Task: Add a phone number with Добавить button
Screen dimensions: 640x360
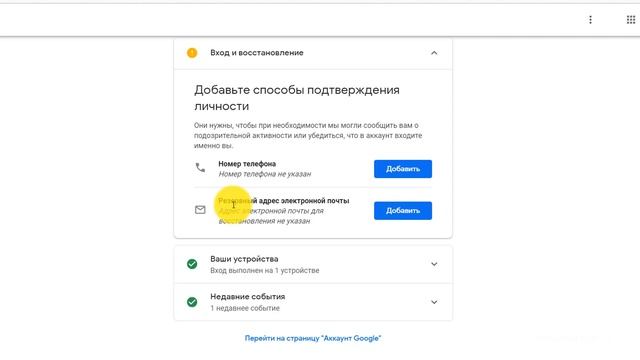Action: tap(403, 169)
